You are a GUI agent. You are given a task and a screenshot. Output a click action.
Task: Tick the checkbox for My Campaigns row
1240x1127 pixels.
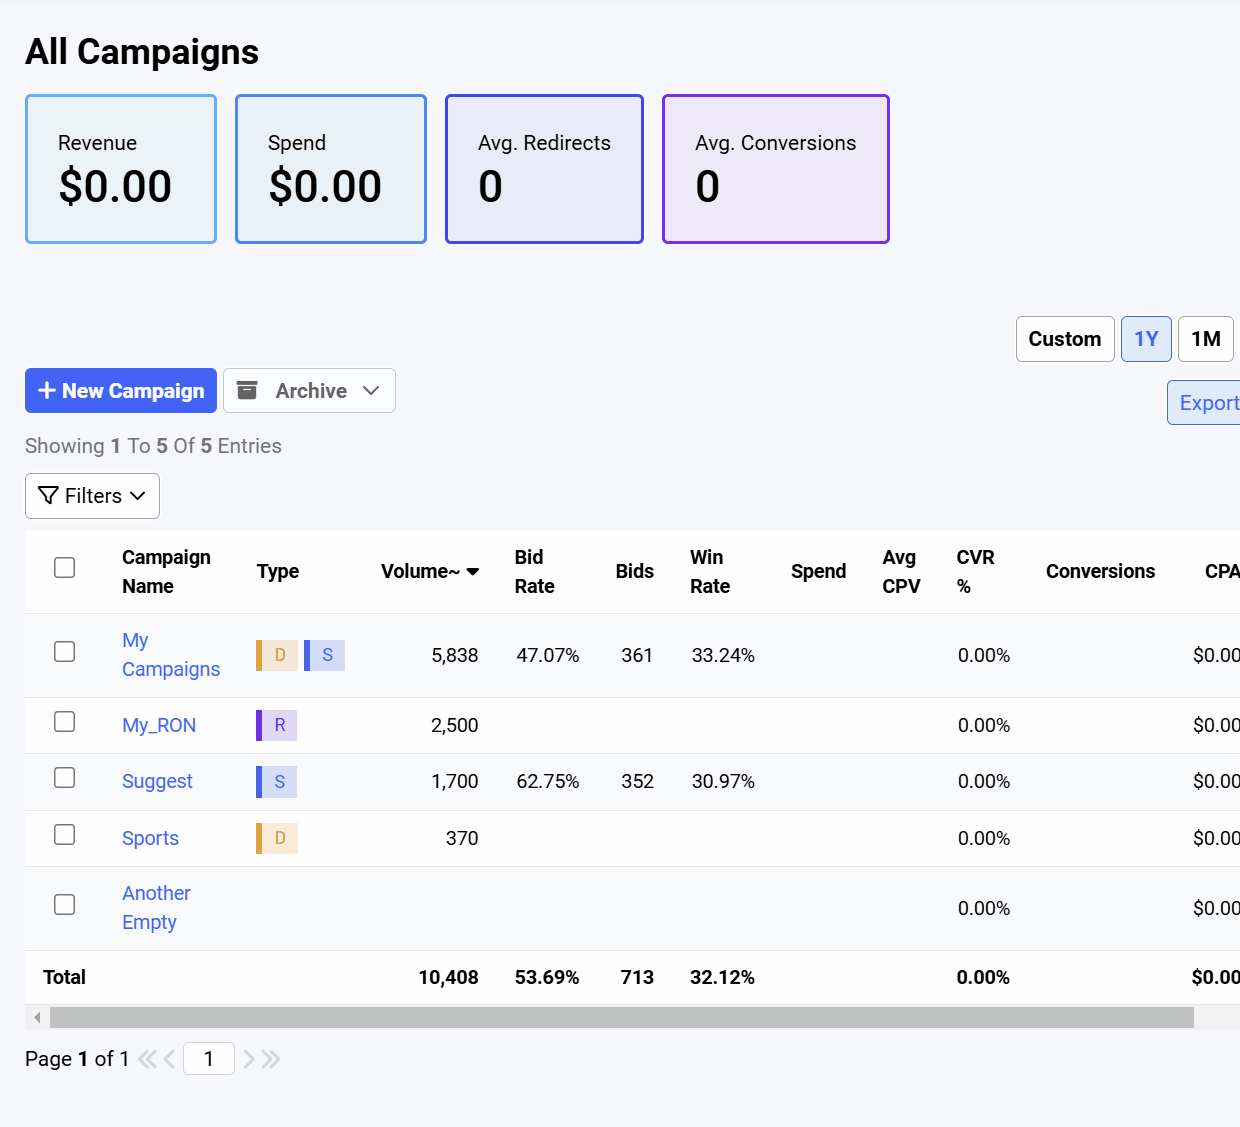pos(65,652)
